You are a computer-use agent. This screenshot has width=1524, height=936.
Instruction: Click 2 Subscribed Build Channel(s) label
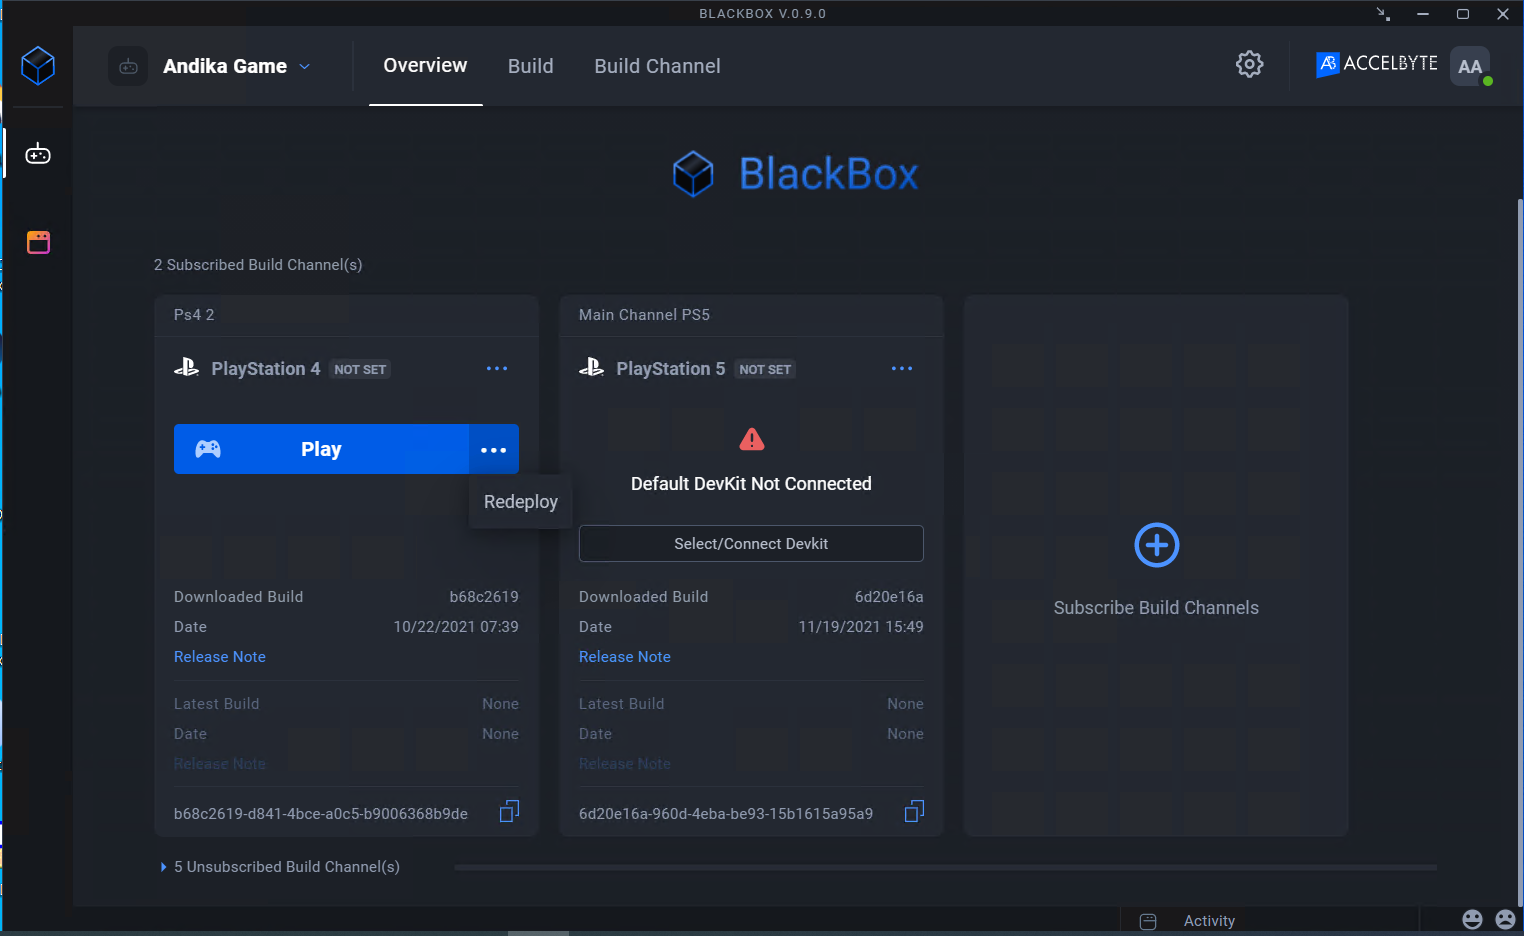tap(258, 265)
